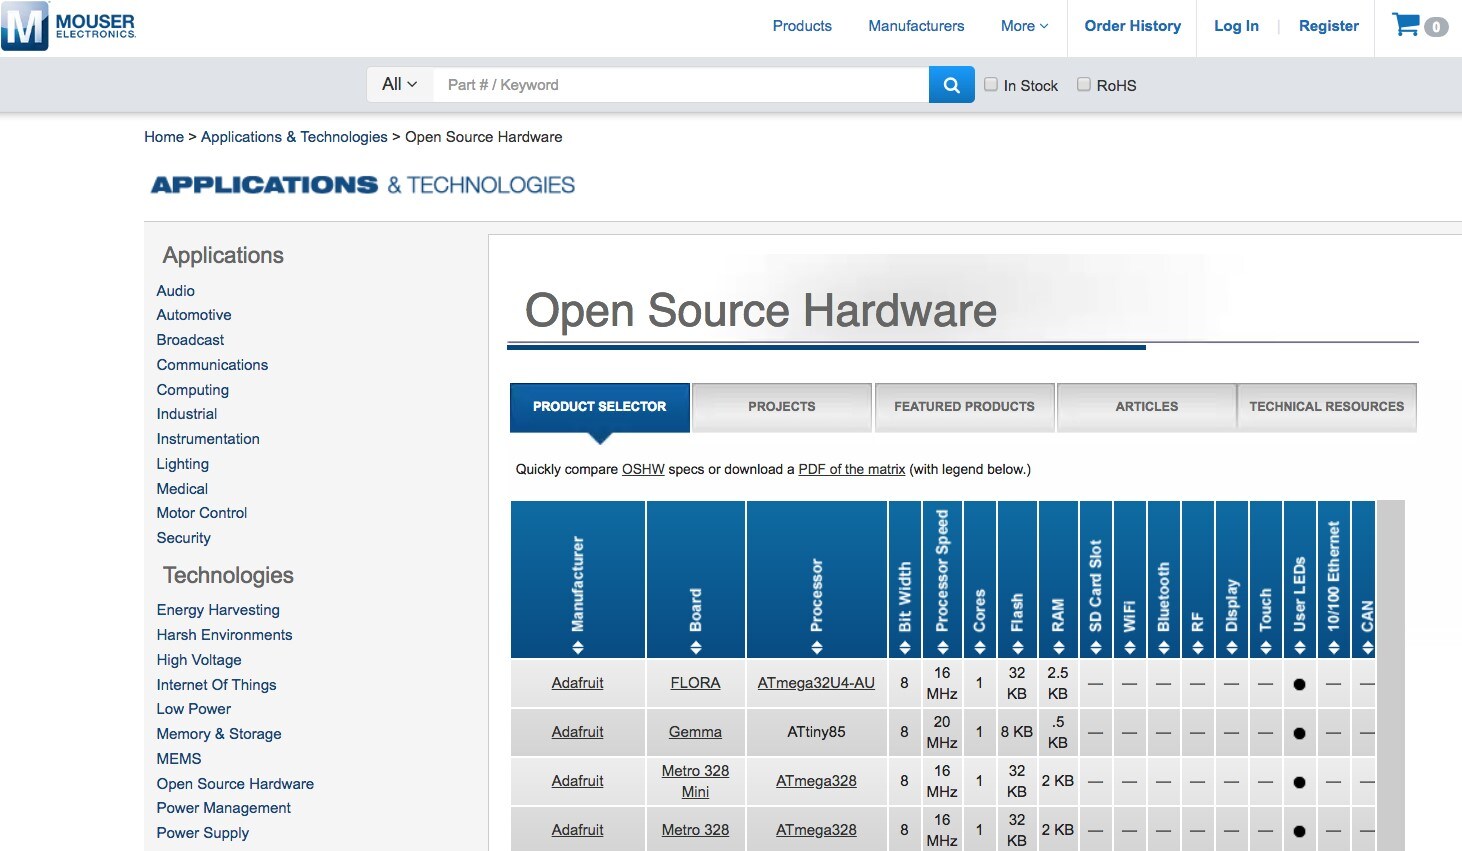Sort by User LEDs column arrows
The width and height of the screenshot is (1462, 851).
[1299, 647]
